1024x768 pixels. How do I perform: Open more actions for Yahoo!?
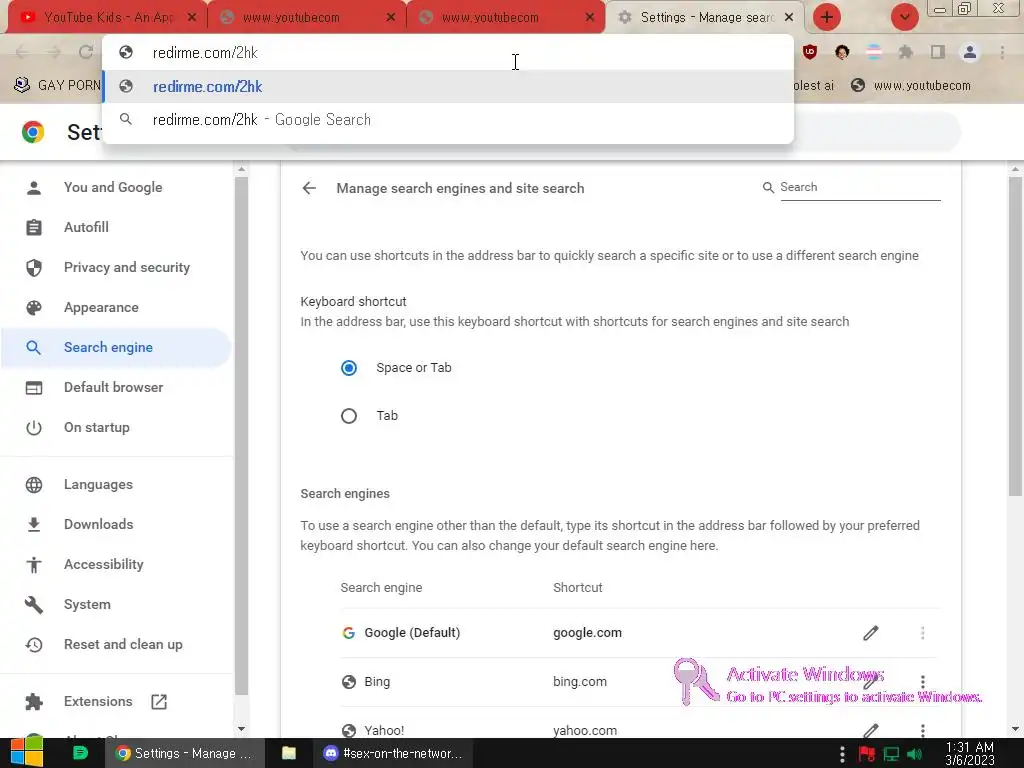coord(922,730)
